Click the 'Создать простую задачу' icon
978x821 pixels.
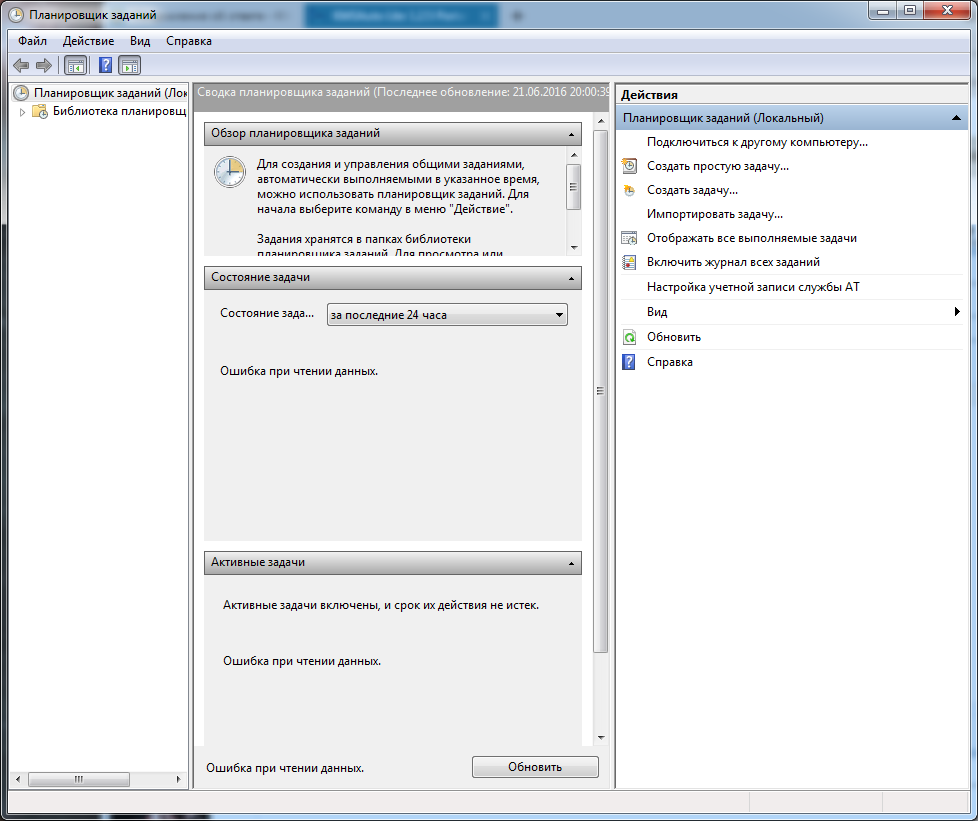pyautogui.click(x=629, y=166)
